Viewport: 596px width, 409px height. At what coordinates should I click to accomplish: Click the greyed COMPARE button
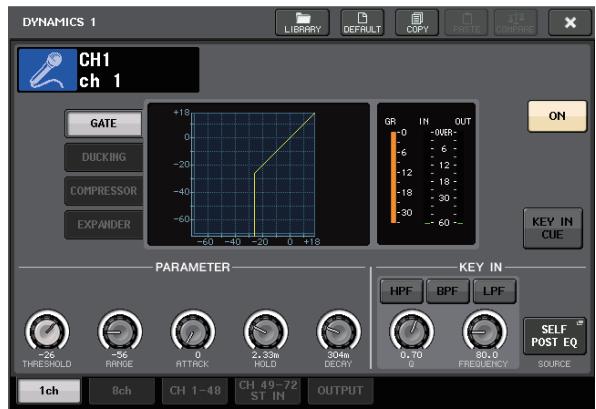(515, 23)
